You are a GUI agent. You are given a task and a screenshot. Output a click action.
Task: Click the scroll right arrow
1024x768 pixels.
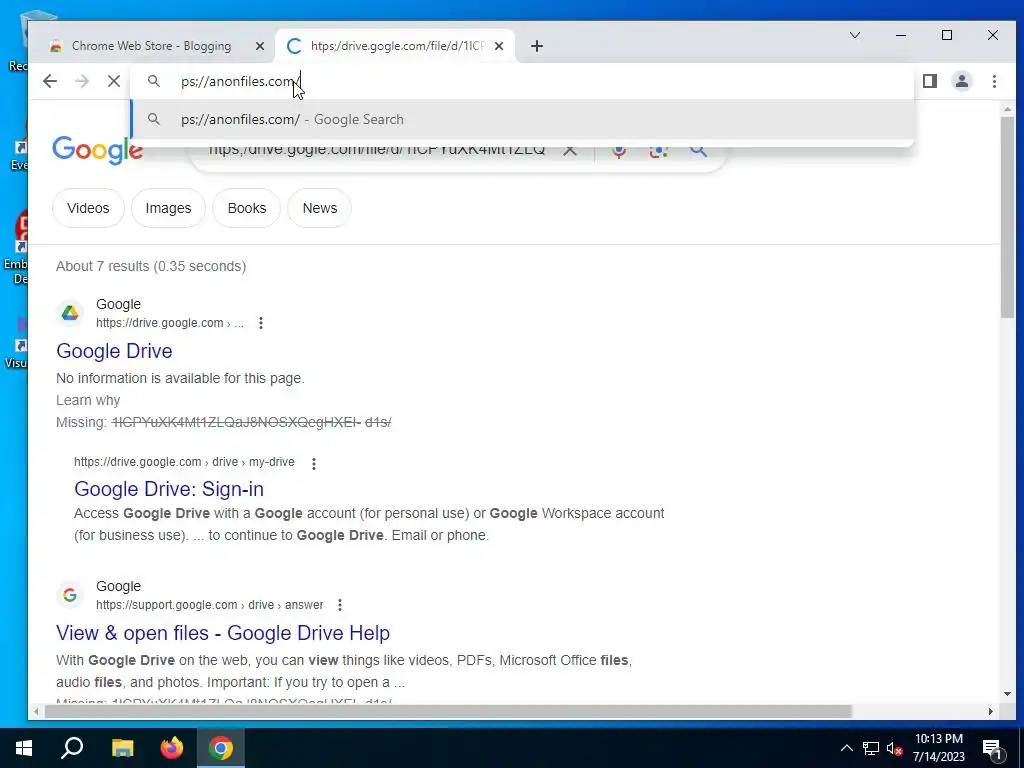tap(991, 711)
